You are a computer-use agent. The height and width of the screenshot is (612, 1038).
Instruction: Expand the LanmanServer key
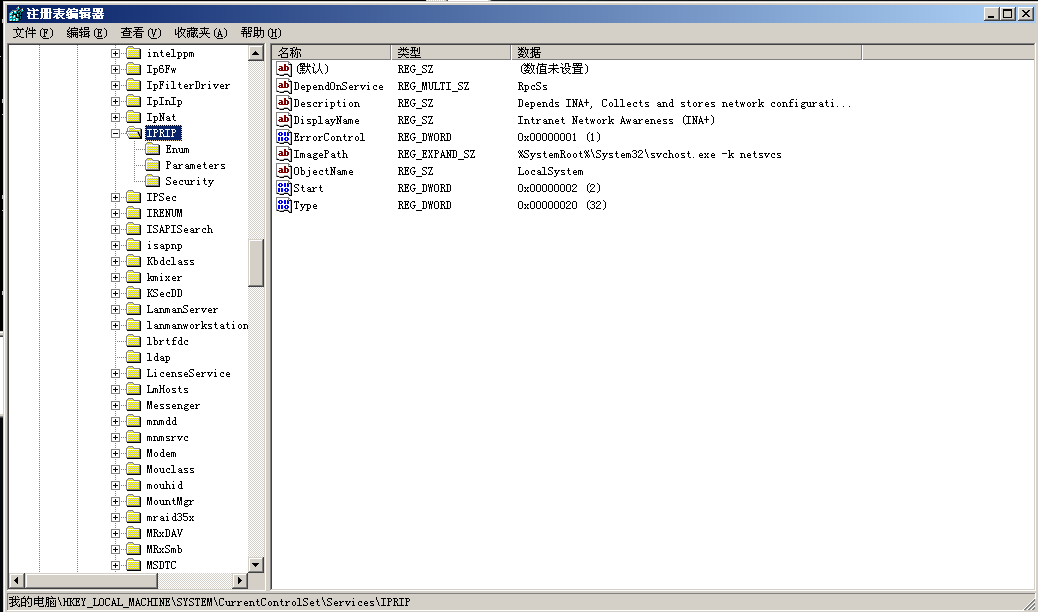116,309
